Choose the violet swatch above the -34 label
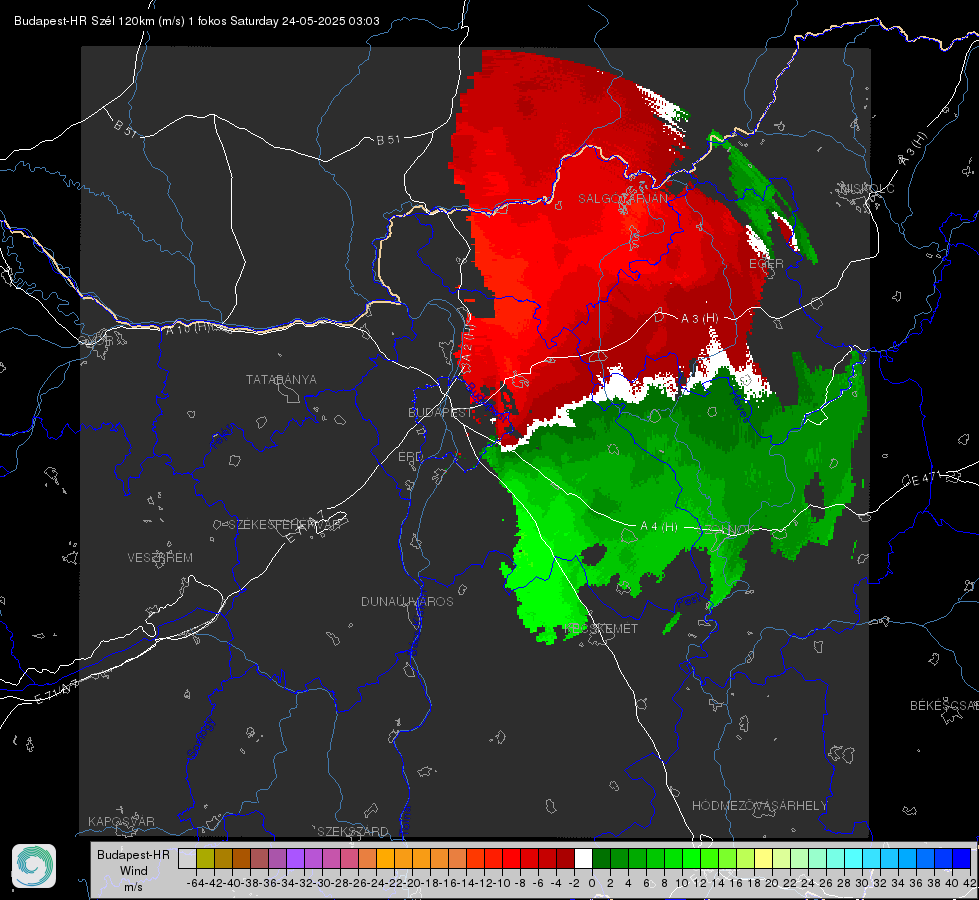The height and width of the screenshot is (900, 979). 295,858
